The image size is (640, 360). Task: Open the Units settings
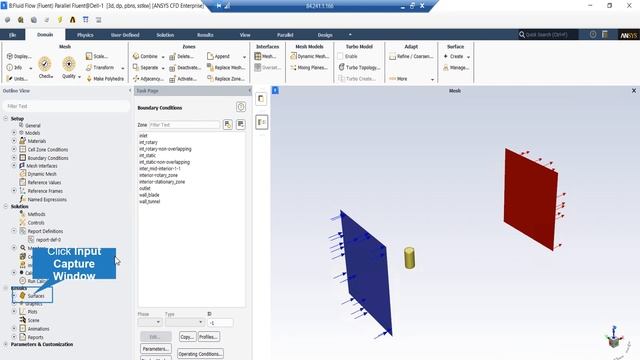pyautogui.click(x=17, y=79)
